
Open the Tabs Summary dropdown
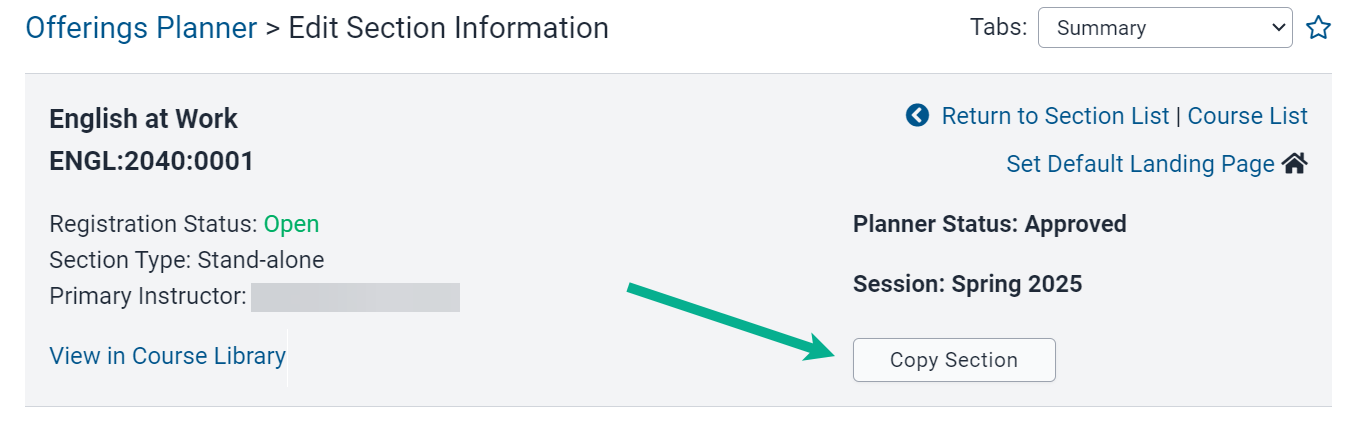point(1165,28)
